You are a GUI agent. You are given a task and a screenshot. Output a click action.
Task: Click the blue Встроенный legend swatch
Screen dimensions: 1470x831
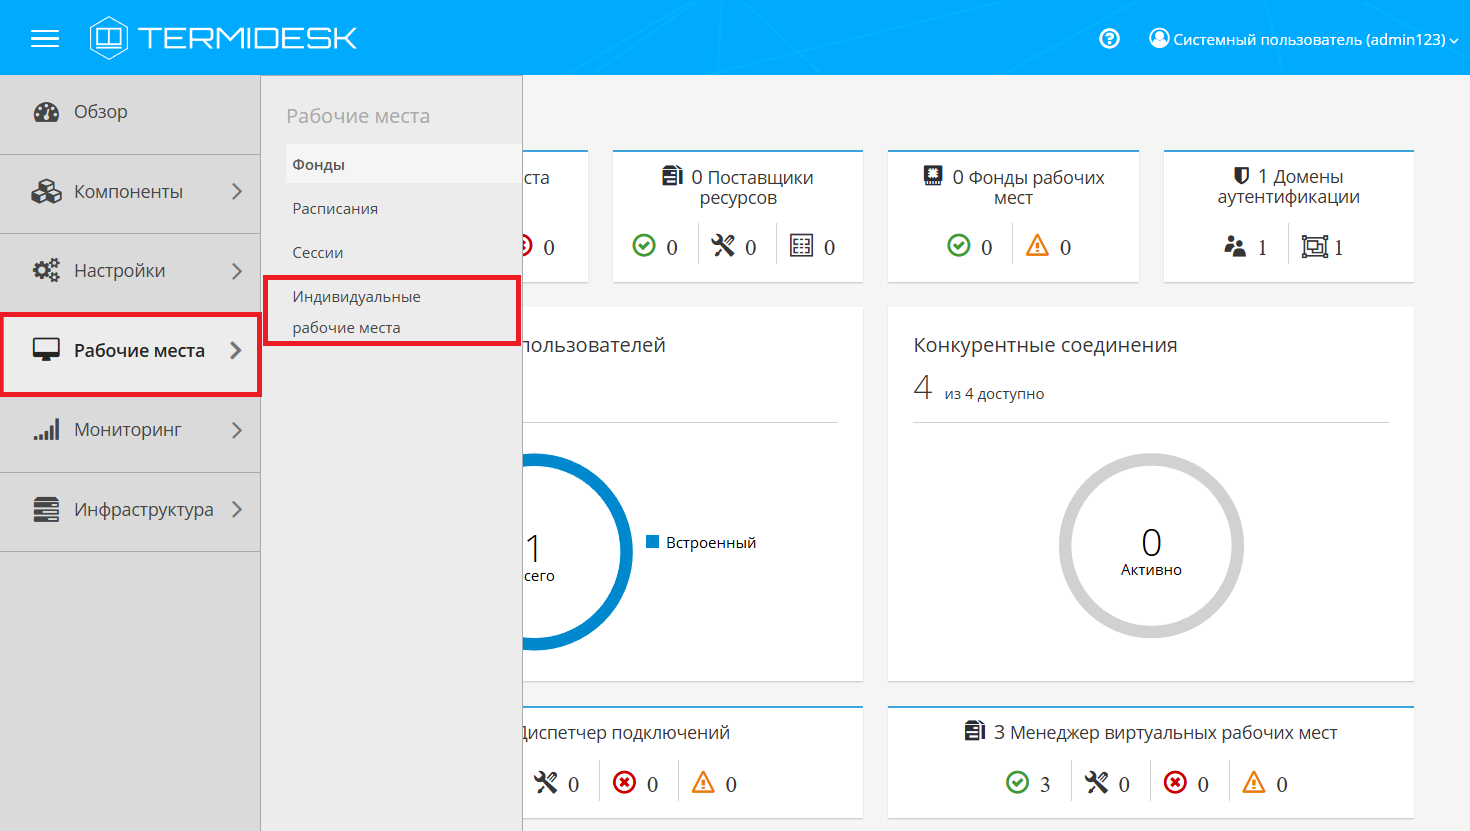click(653, 542)
